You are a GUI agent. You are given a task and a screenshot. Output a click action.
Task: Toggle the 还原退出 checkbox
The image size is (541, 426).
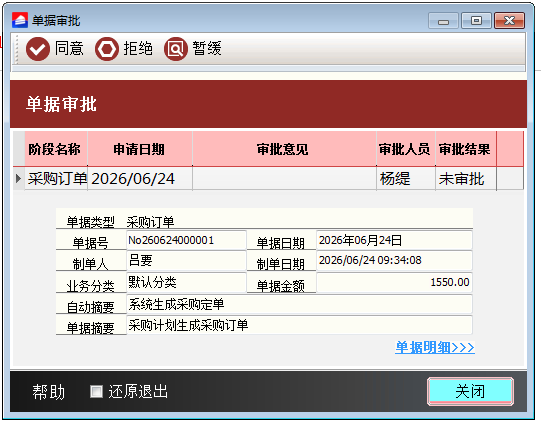96,392
